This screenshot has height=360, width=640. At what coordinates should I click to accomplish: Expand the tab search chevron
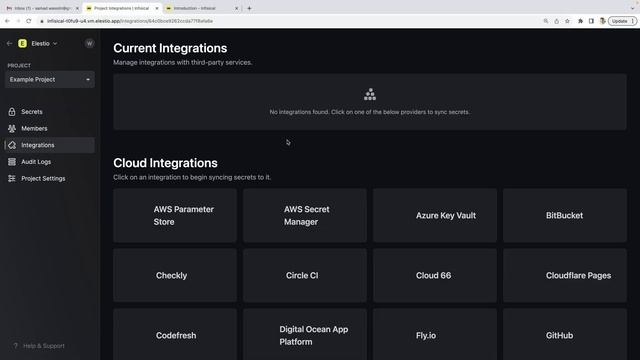632,8
